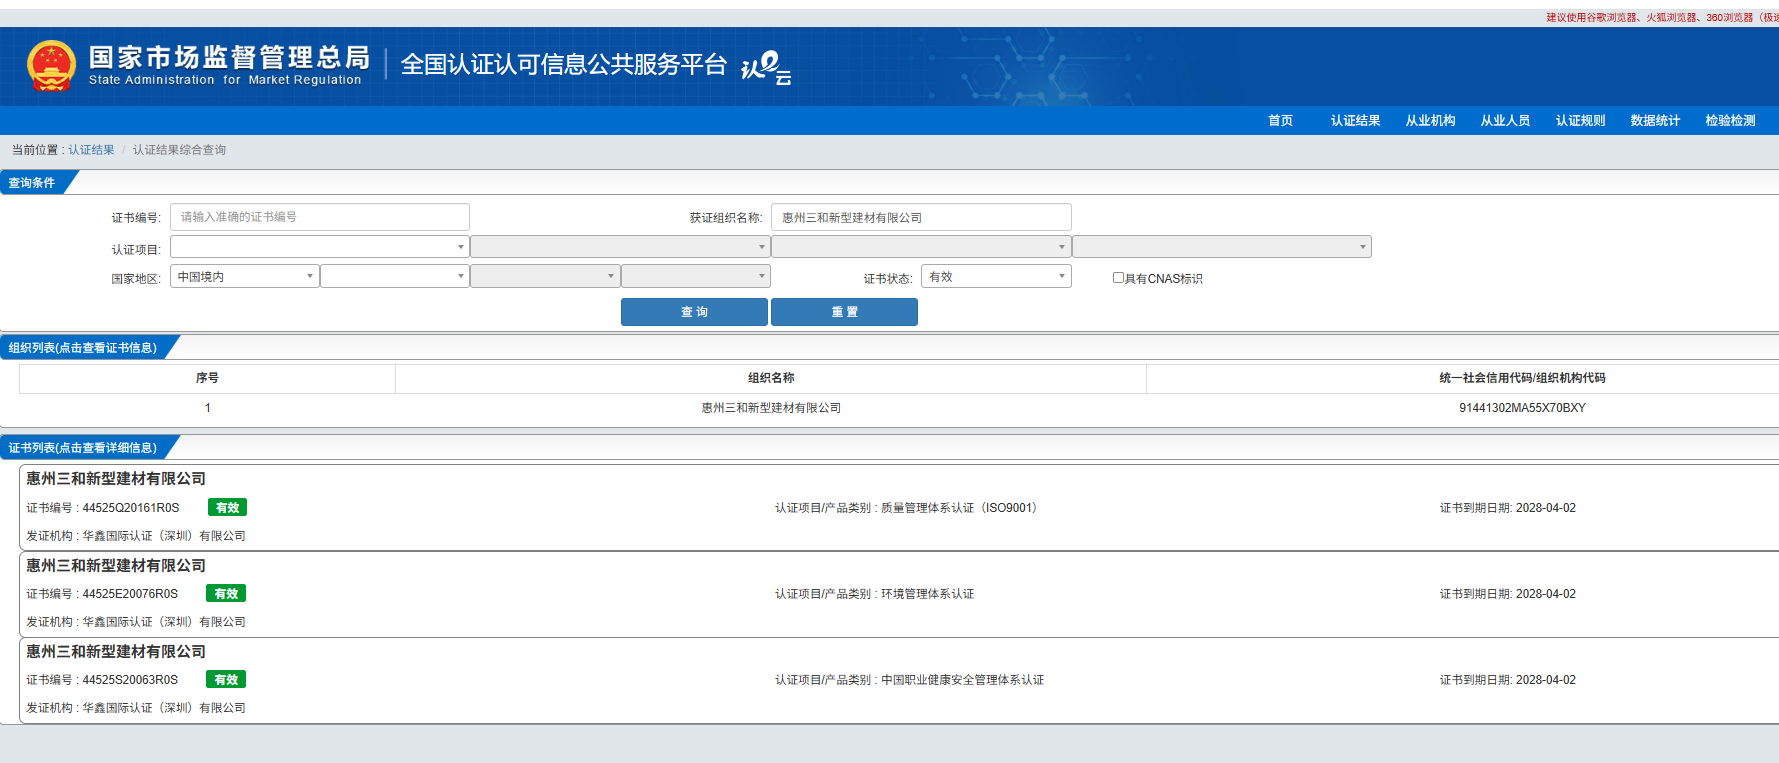
Task: Open the 认证项目 first dropdown
Action: coord(319,247)
